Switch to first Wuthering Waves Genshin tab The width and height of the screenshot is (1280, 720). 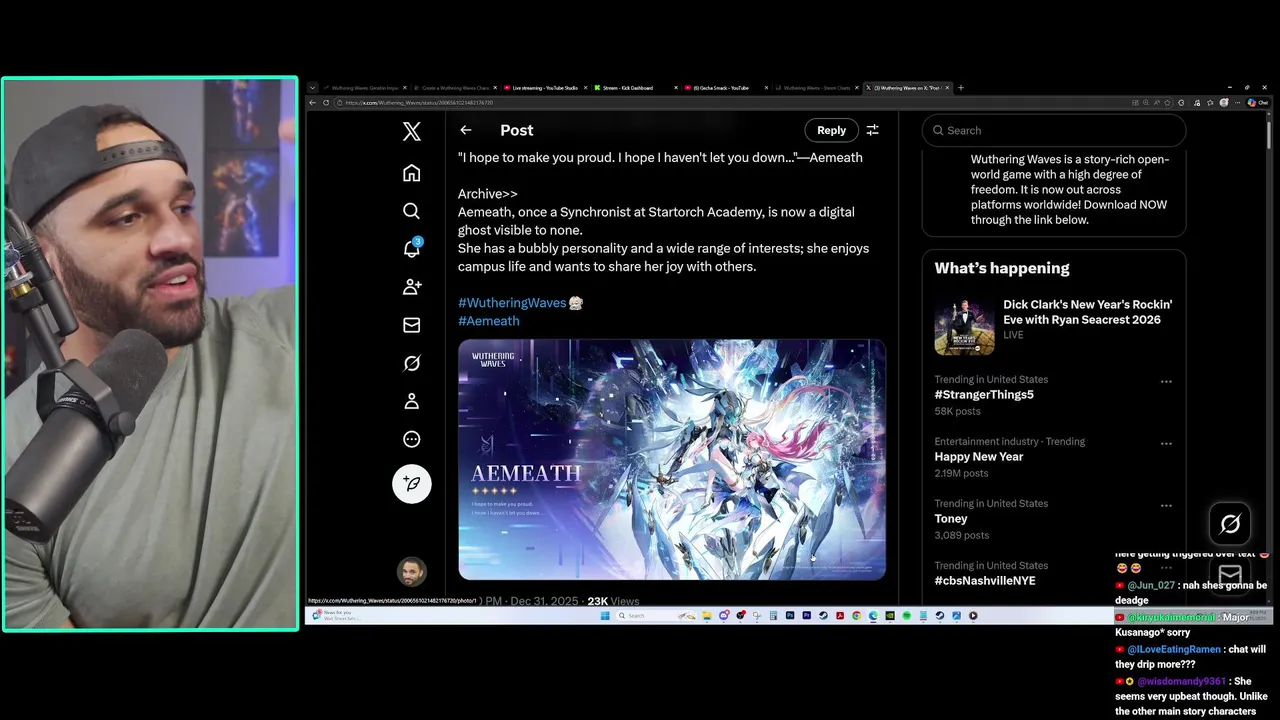tap(364, 88)
